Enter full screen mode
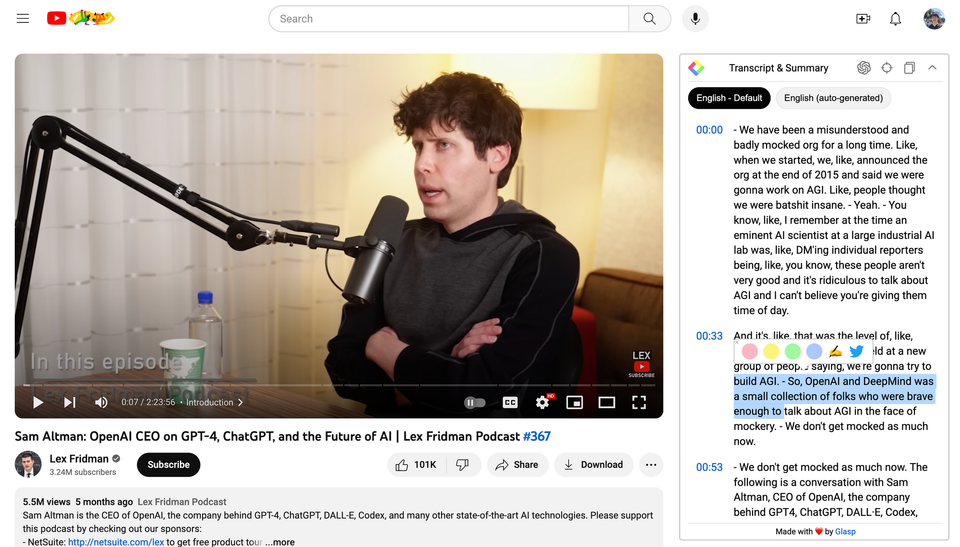The width and height of the screenshot is (960, 547). click(x=639, y=402)
